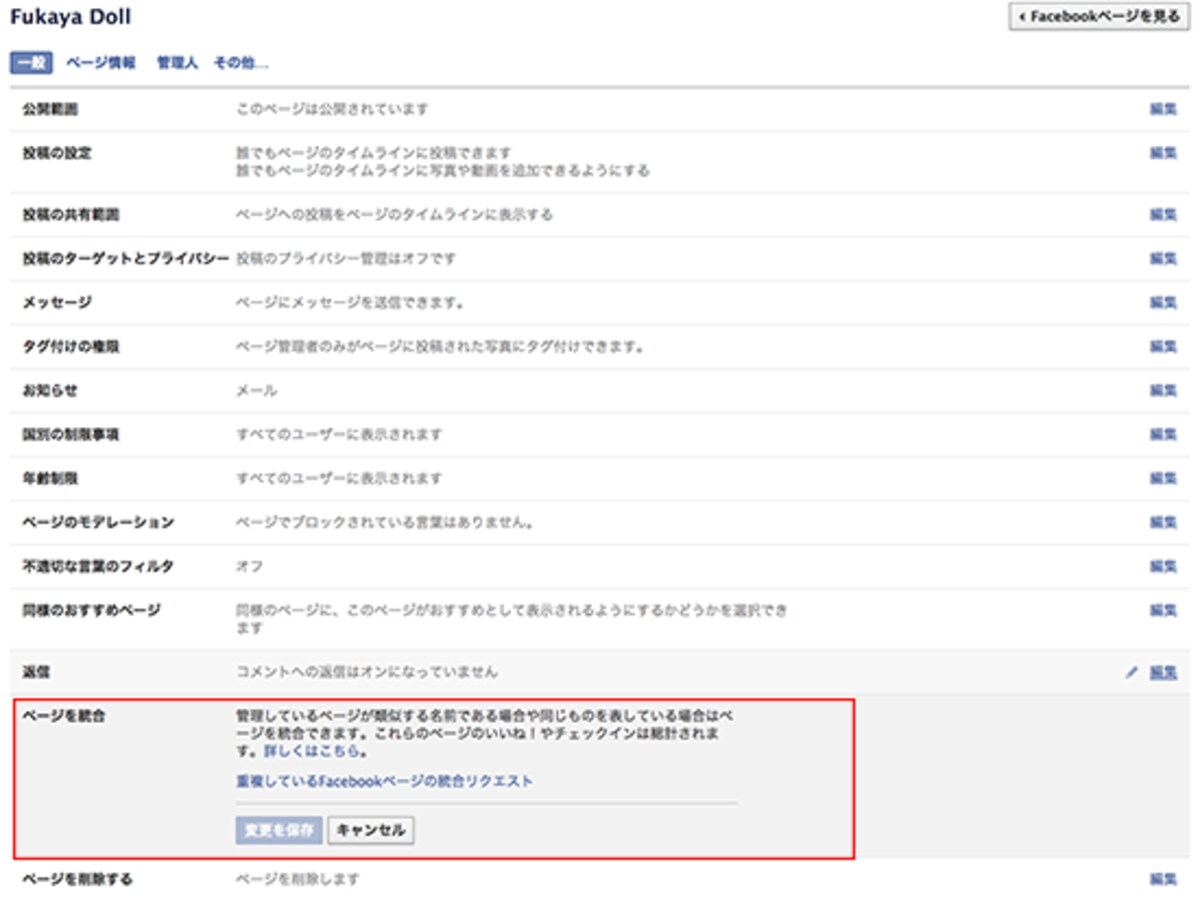Open the 詳しくはこちら link
1200x897 pixels.
(311, 750)
